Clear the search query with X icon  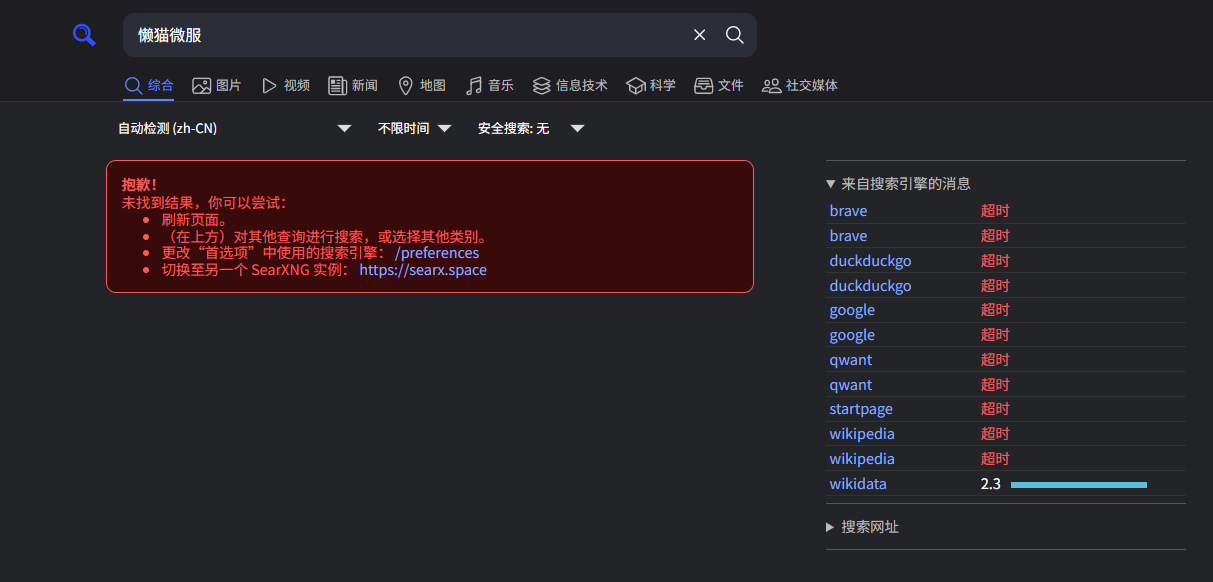pyautogui.click(x=700, y=35)
